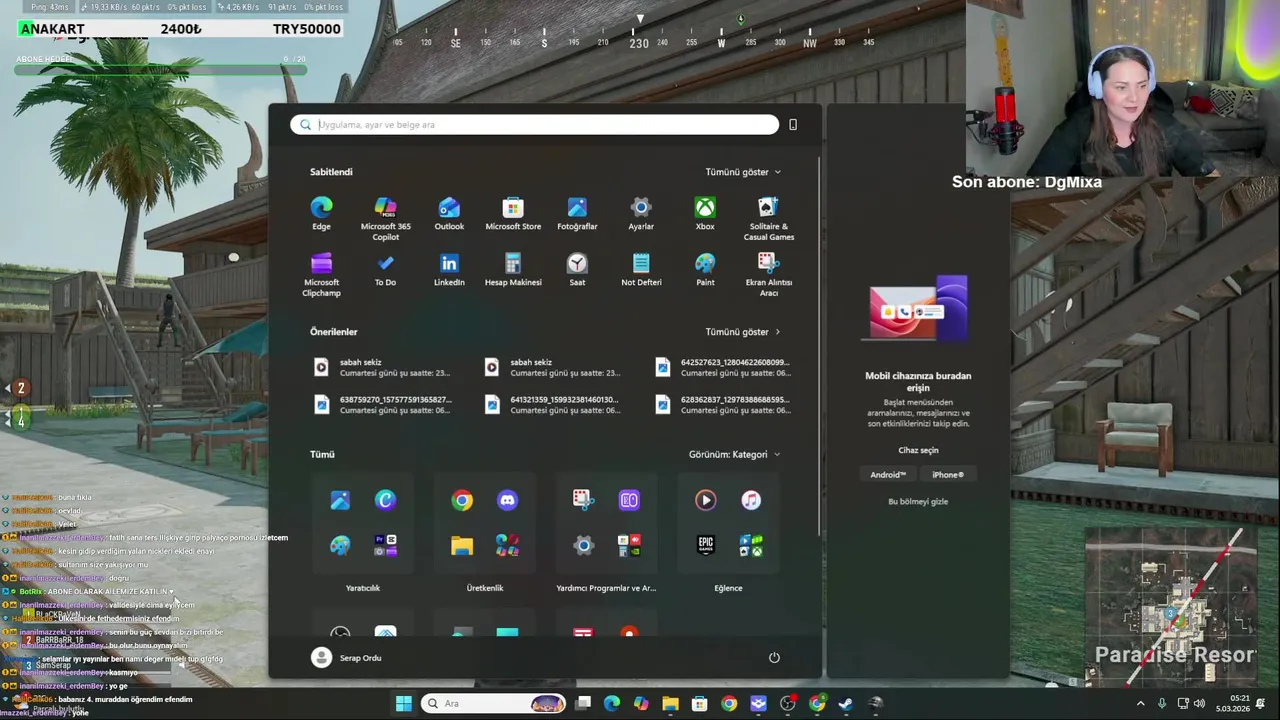Image resolution: width=1280 pixels, height=720 pixels.
Task: Open the recommended file 641321359_15993238146013...
Action: pyautogui.click(x=553, y=404)
